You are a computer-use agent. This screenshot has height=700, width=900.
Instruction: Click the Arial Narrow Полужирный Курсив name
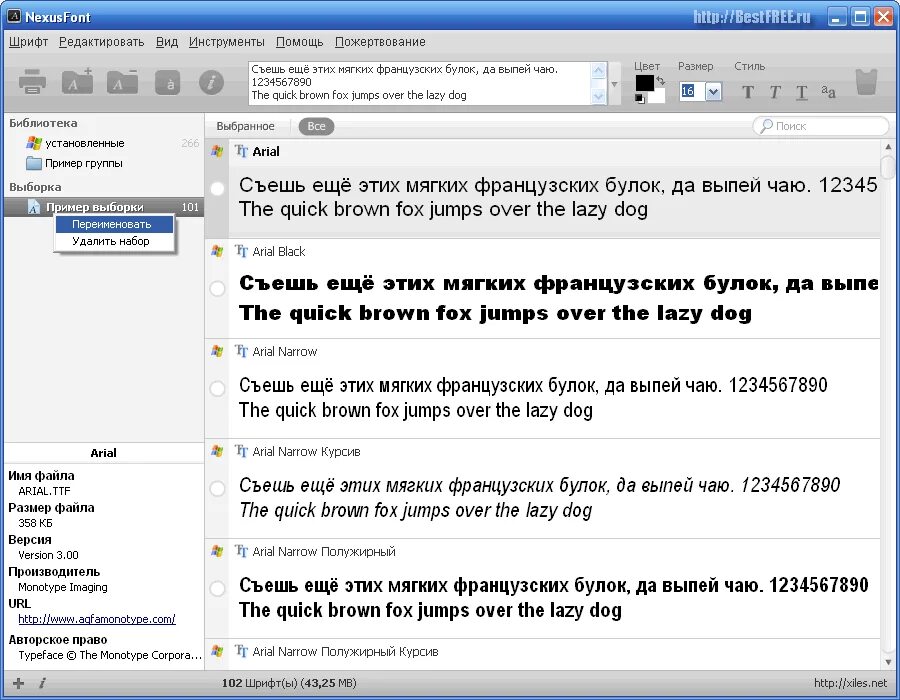[346, 652]
